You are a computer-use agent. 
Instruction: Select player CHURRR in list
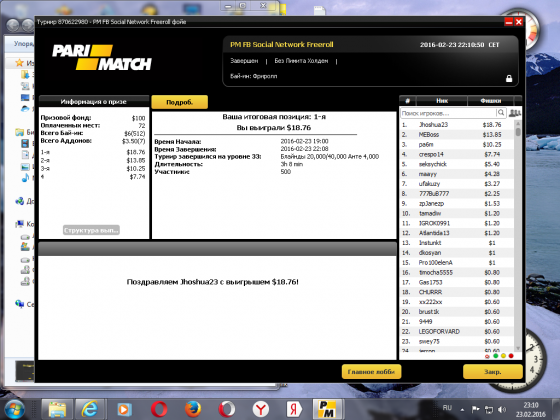pos(457,292)
